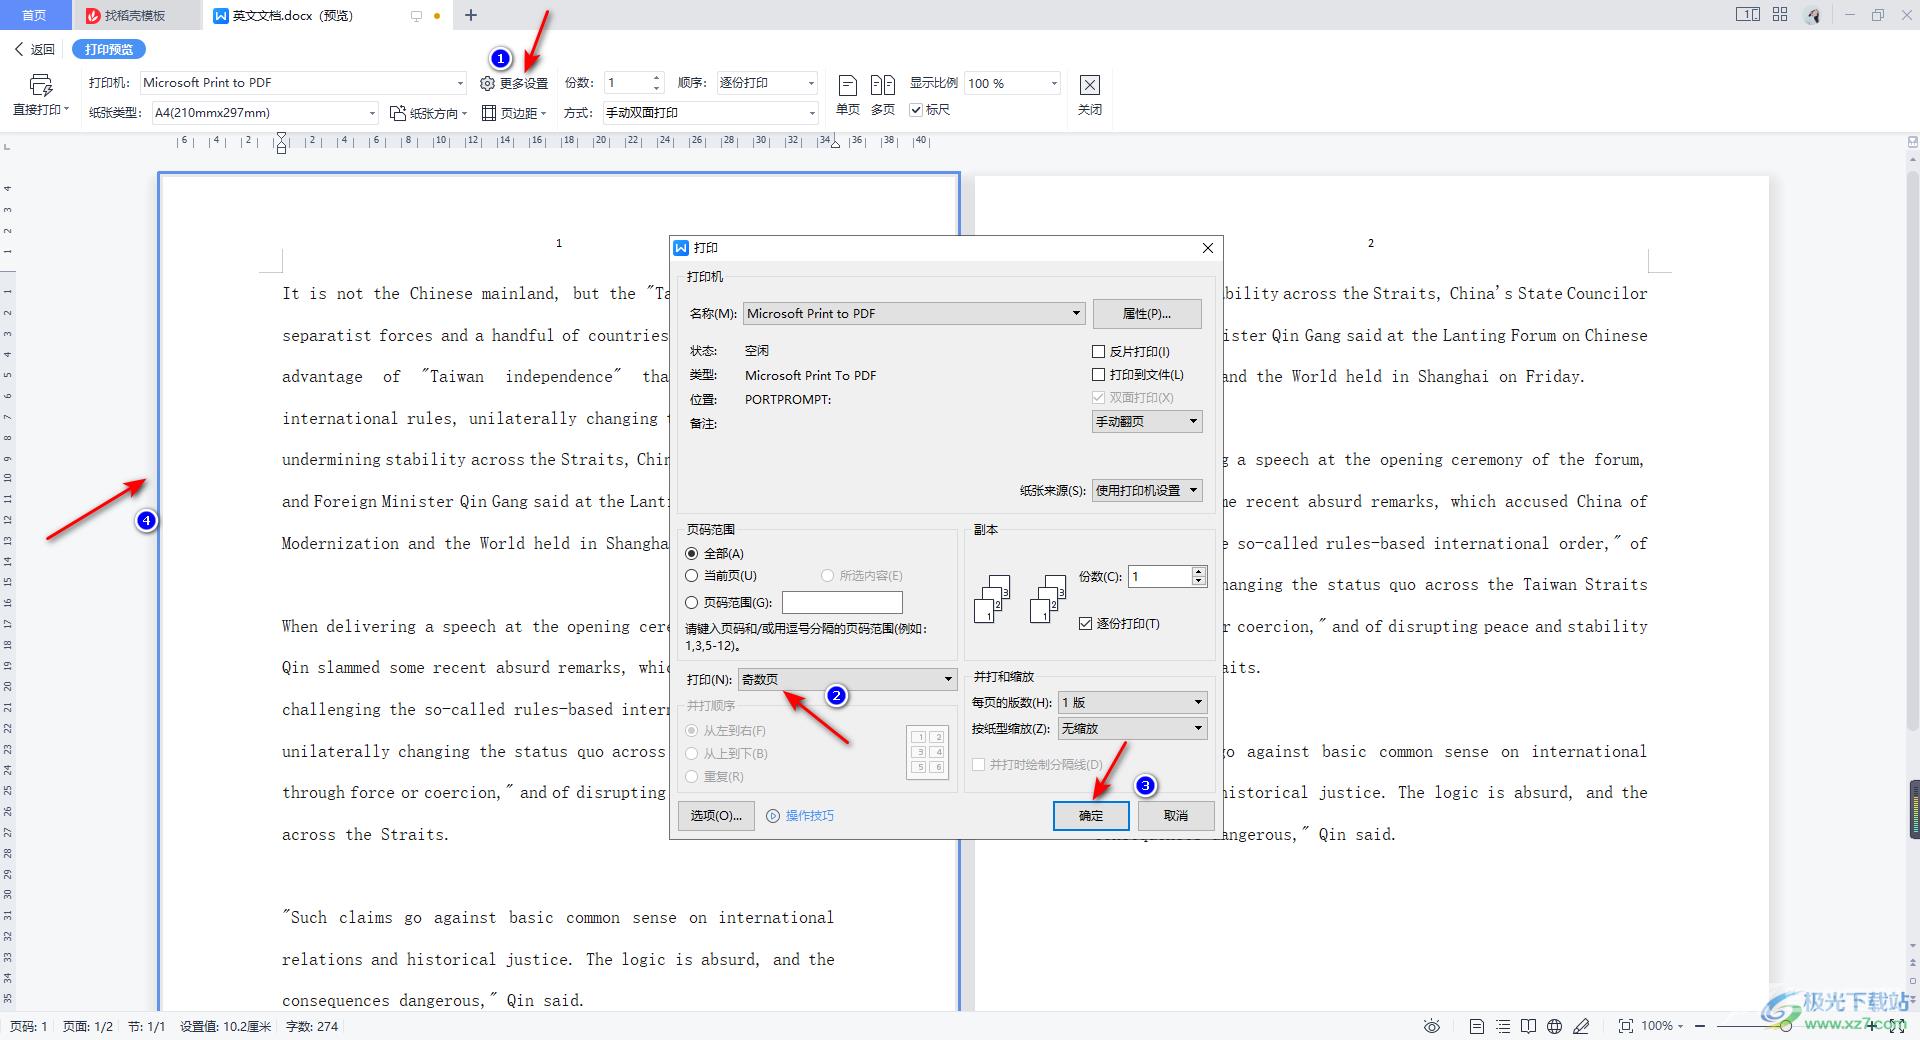Toggle the ruler (标尺) checkbox
The image size is (1920, 1040).
click(915, 110)
